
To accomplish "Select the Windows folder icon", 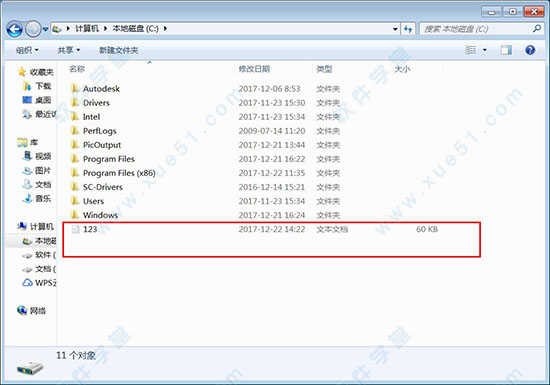I will pos(75,215).
